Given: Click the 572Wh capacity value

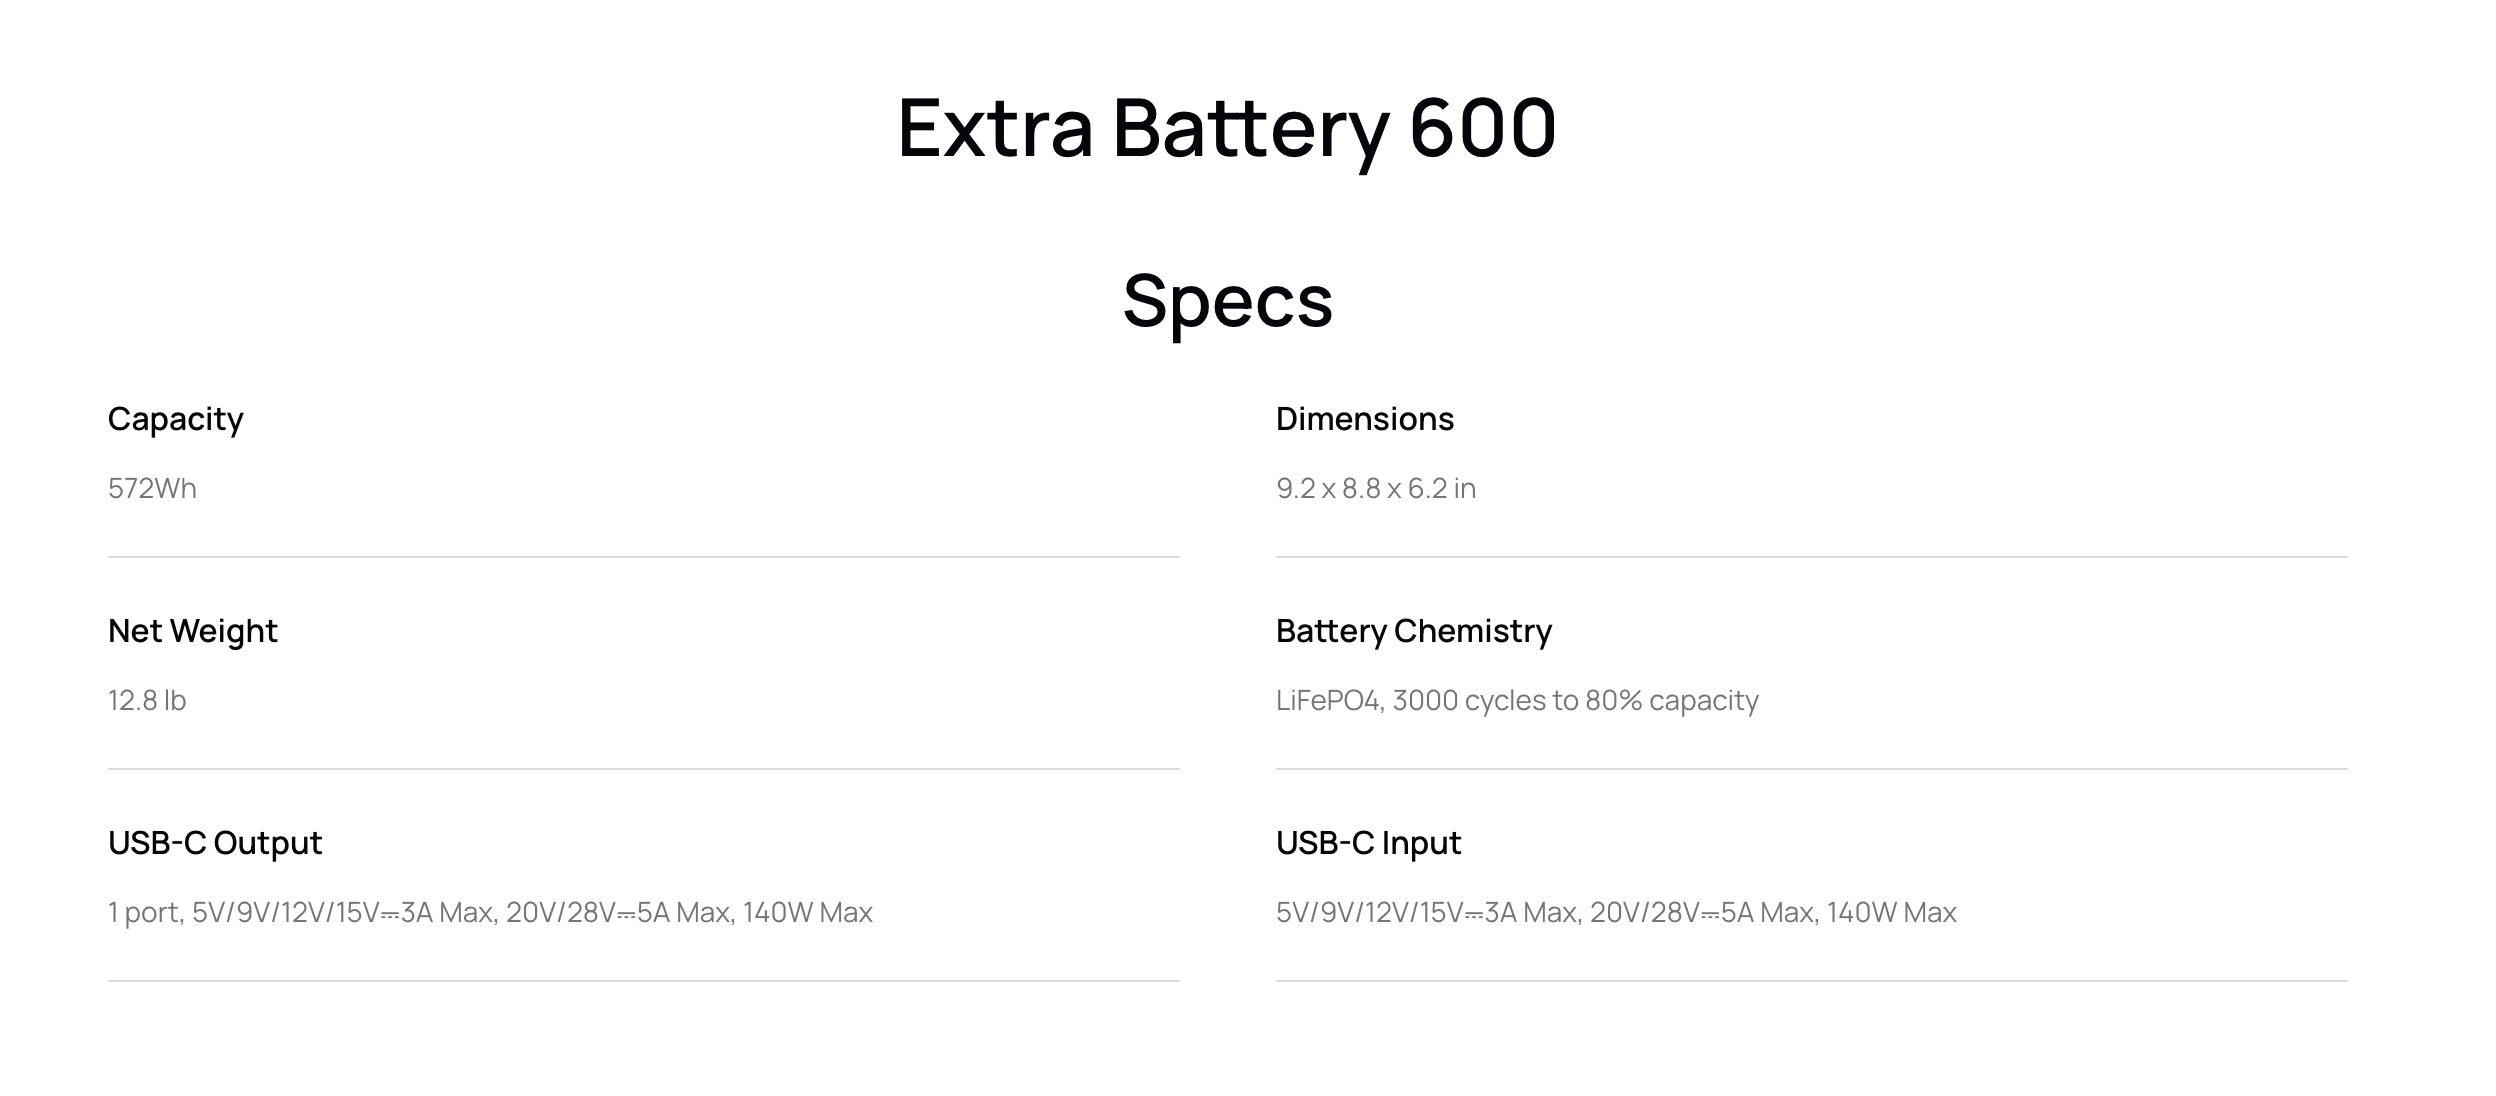Looking at the screenshot, I should [152, 488].
